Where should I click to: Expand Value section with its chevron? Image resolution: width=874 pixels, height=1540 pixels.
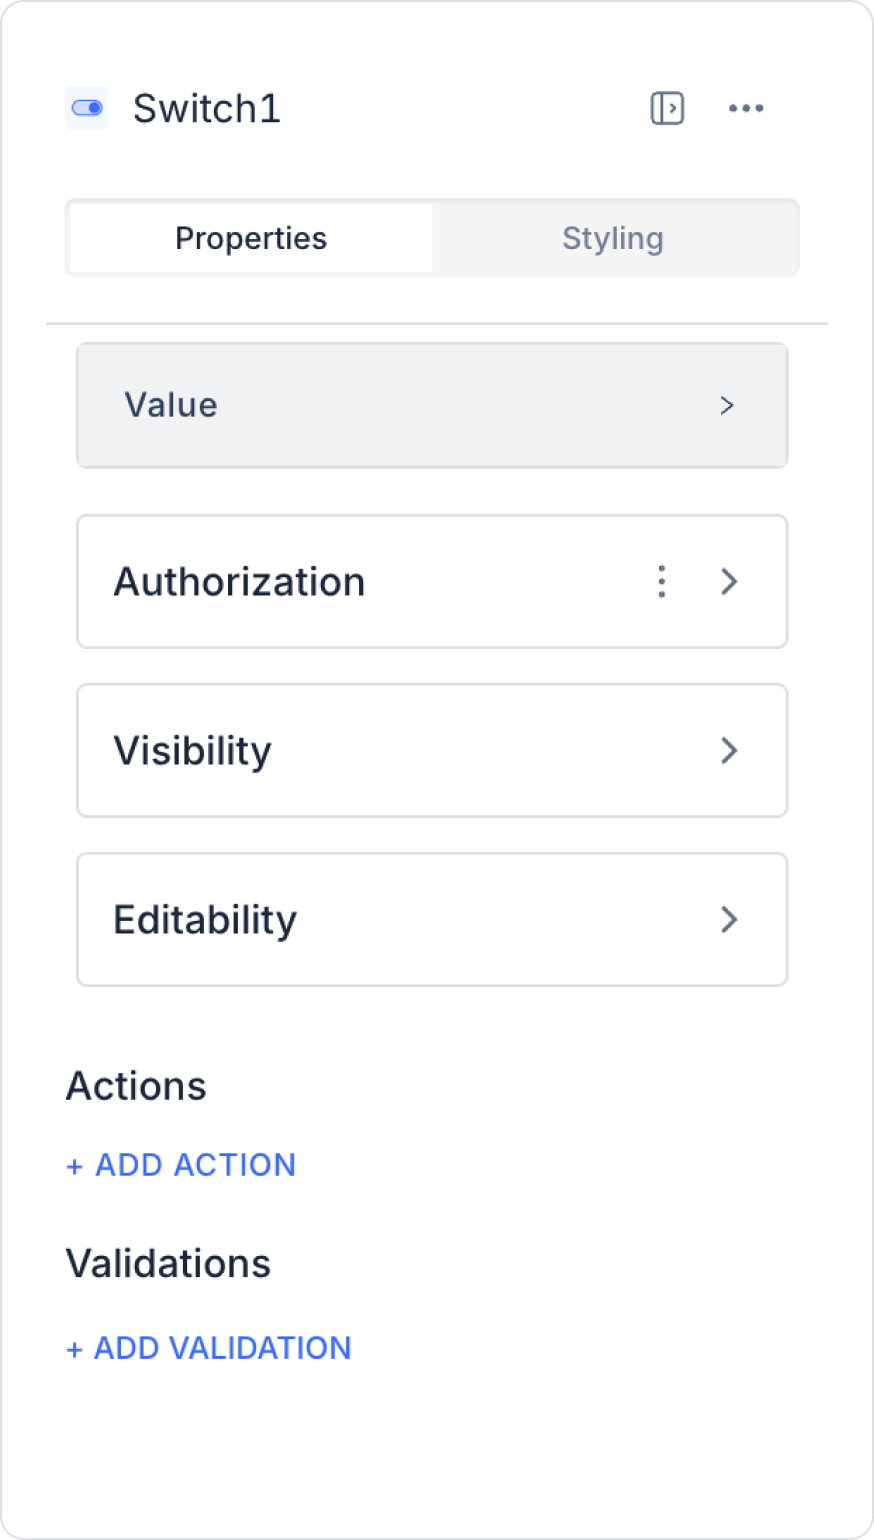pos(727,405)
